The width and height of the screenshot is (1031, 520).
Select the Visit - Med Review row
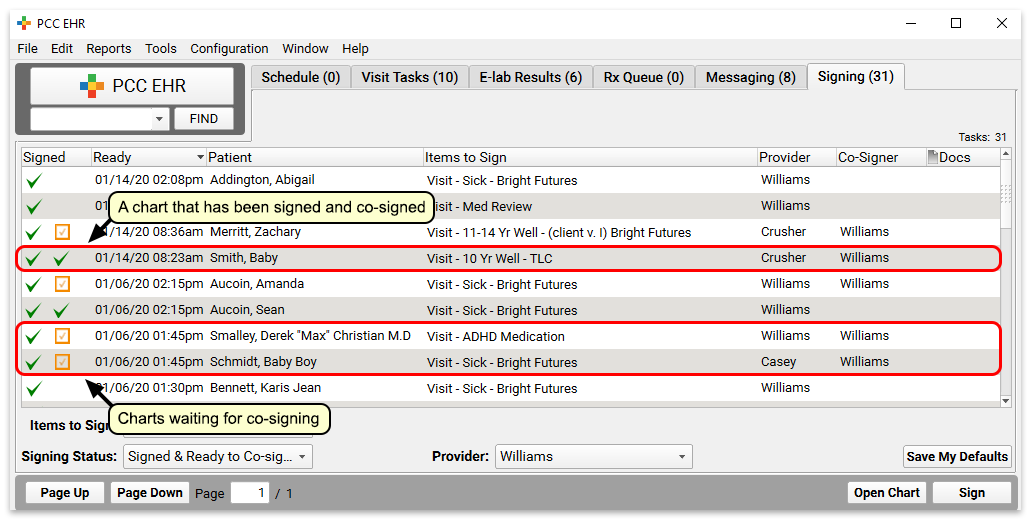click(x=510, y=206)
